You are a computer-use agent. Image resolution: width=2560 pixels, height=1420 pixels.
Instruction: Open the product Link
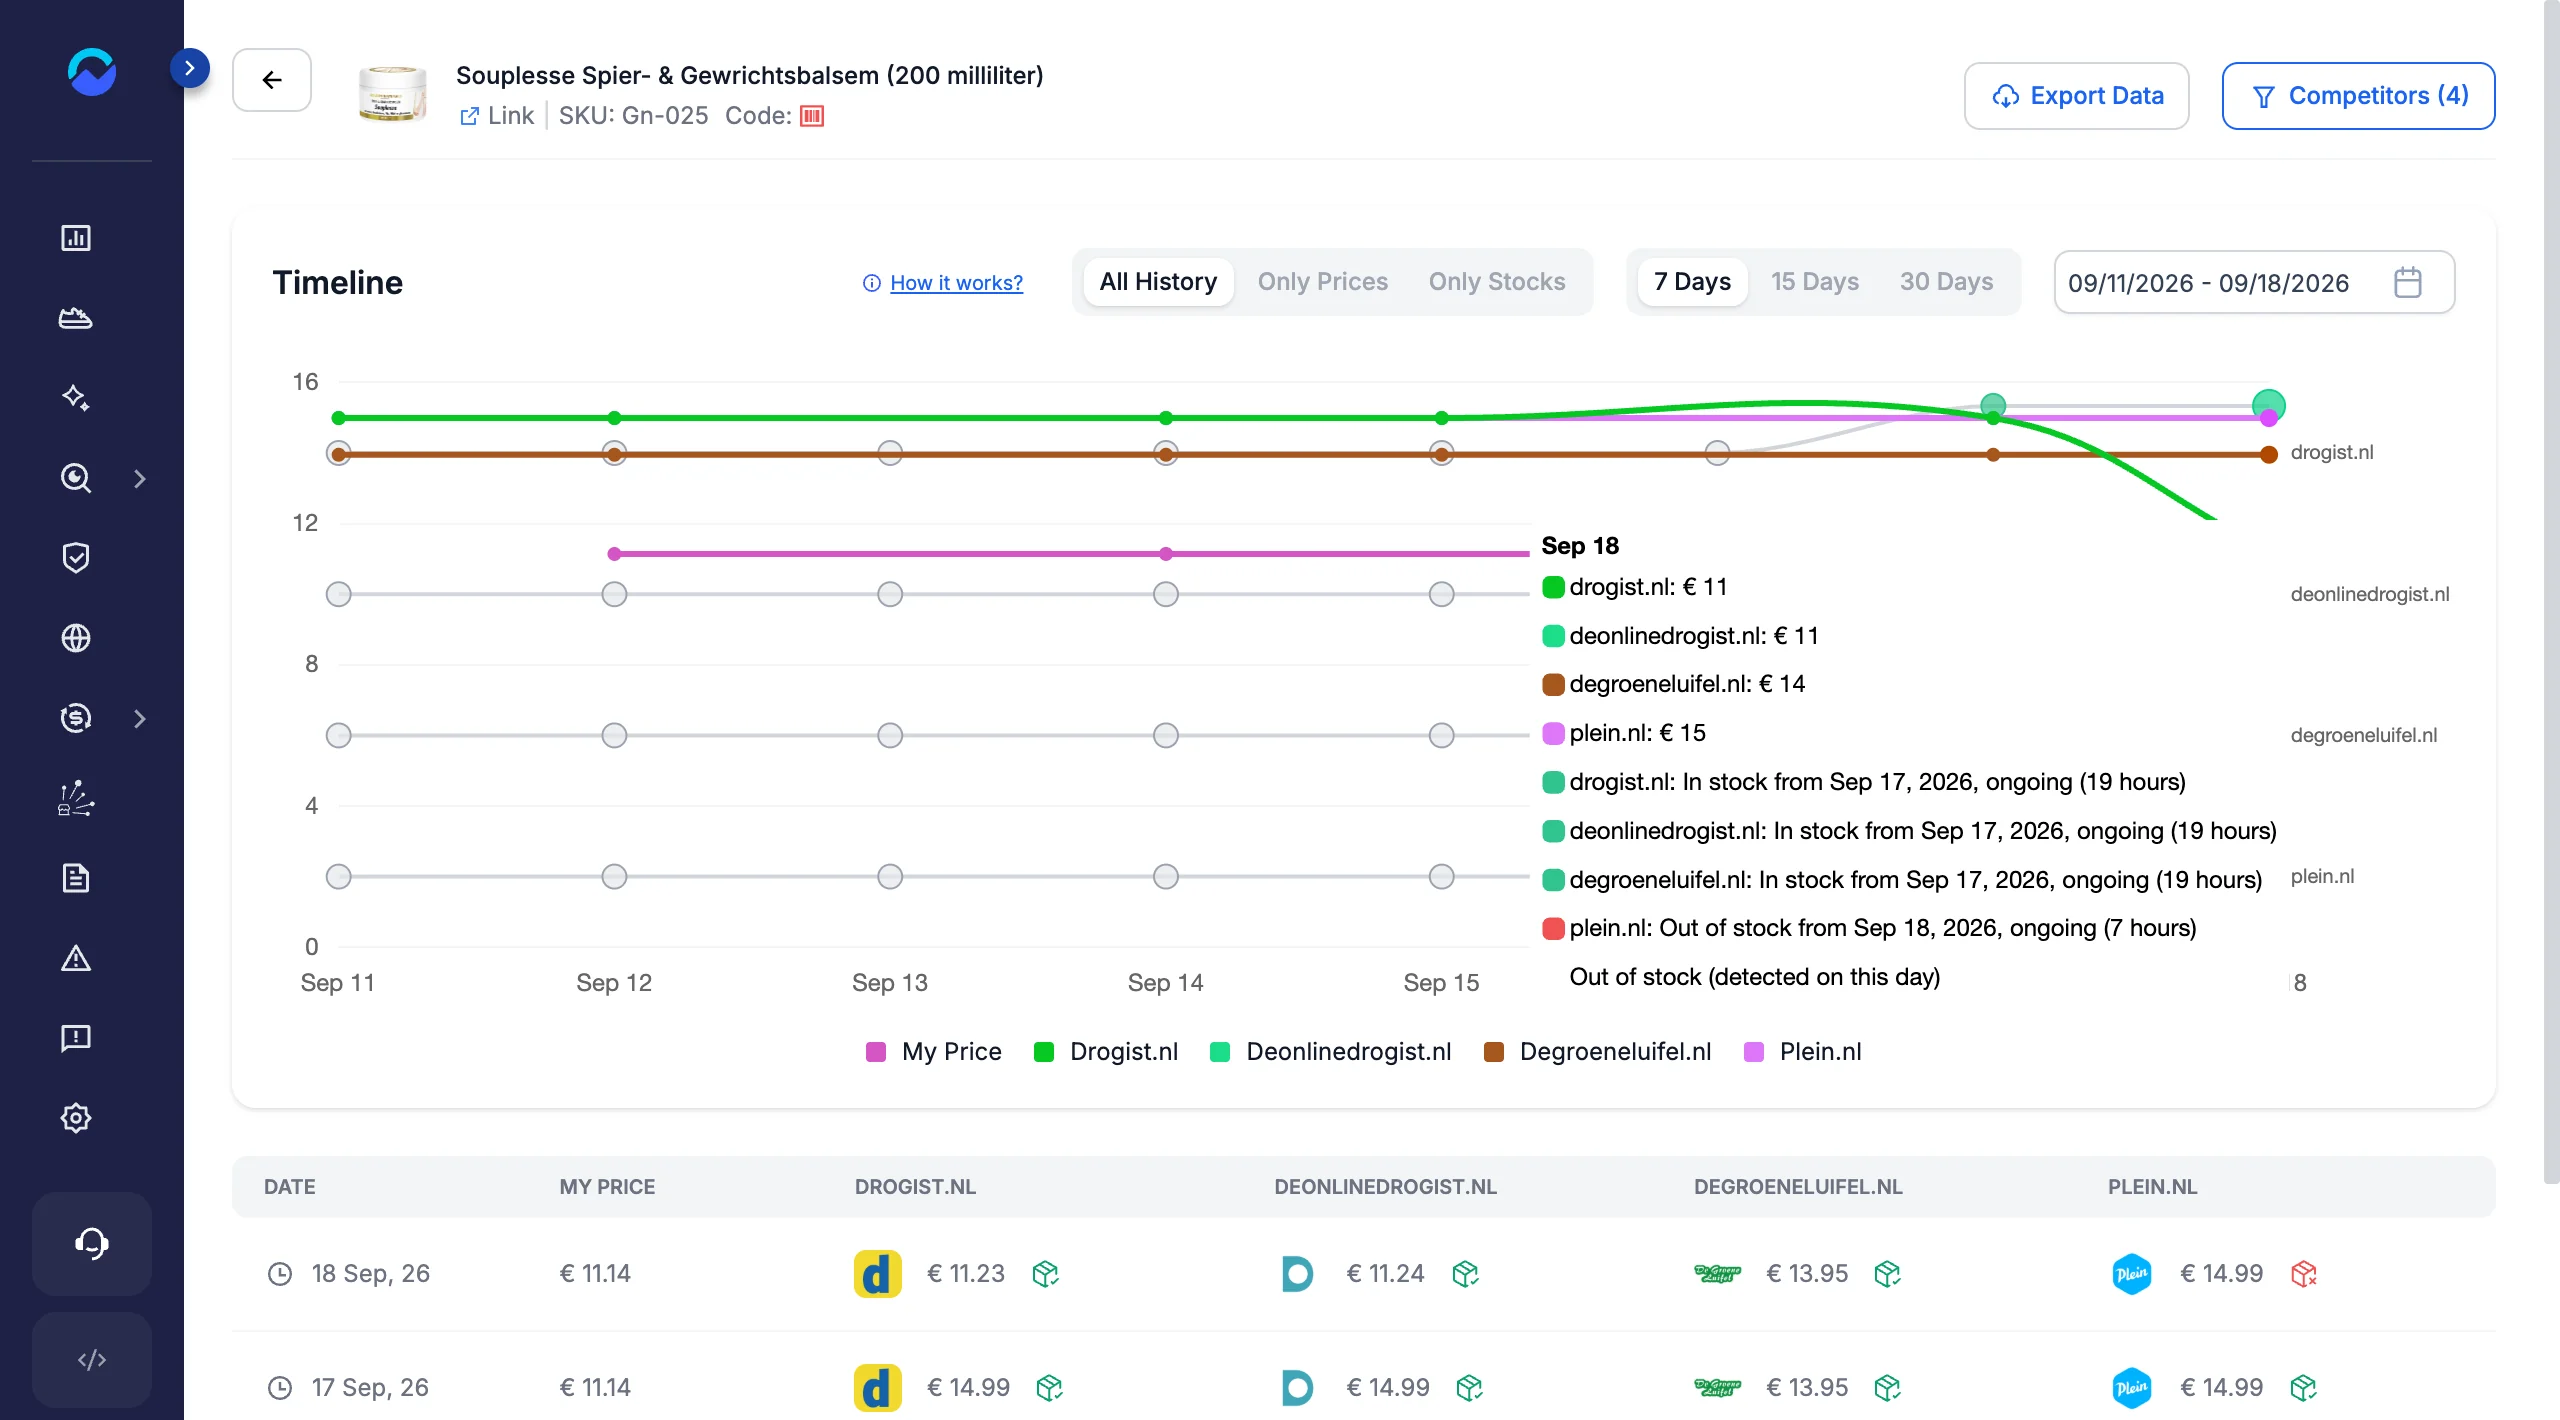pyautogui.click(x=497, y=116)
